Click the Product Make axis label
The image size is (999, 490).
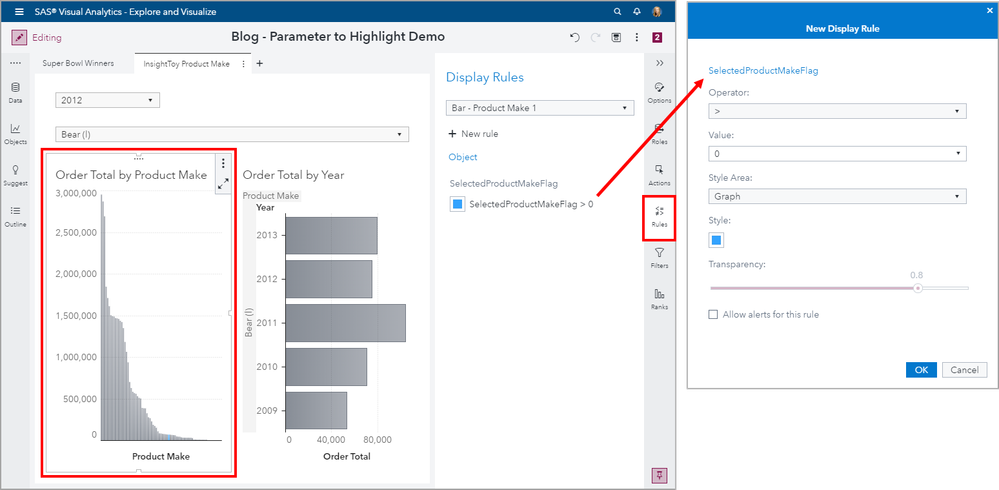point(161,456)
